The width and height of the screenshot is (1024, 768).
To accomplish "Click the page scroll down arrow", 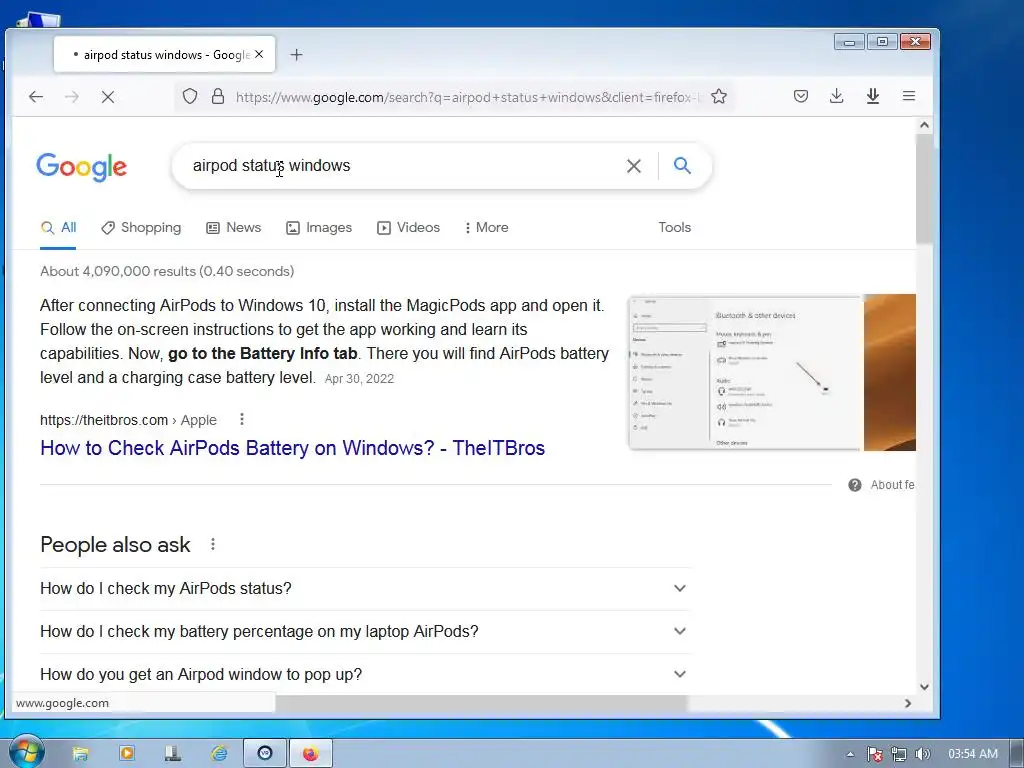I will coord(924,686).
